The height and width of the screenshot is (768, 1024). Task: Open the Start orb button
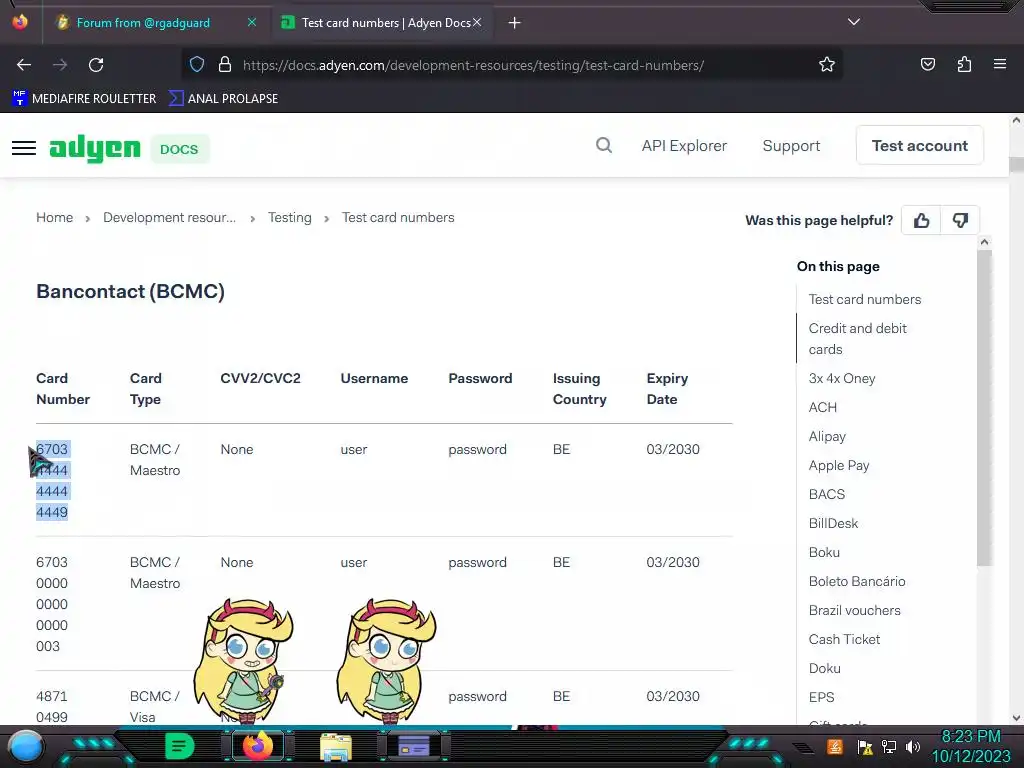(x=25, y=746)
